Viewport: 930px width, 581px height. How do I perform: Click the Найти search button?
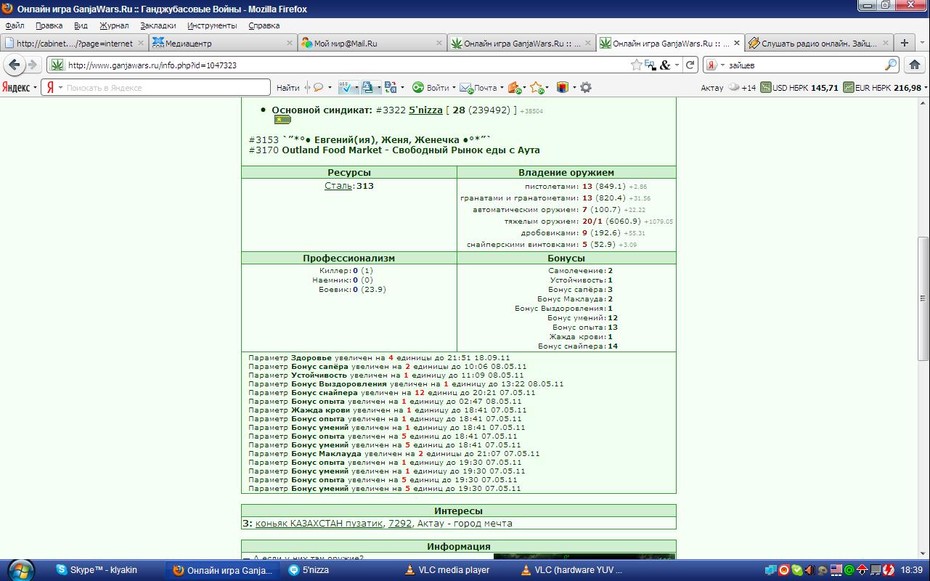(288, 88)
